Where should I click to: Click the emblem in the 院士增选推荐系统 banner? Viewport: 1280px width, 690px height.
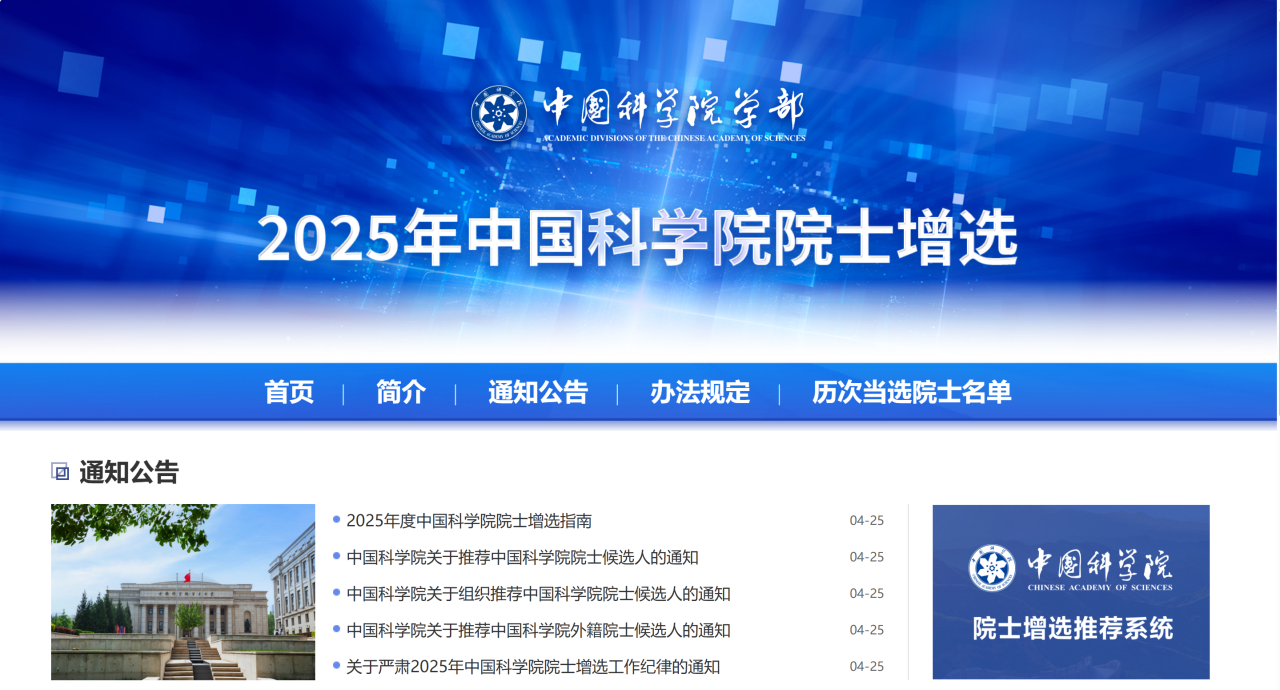991,567
